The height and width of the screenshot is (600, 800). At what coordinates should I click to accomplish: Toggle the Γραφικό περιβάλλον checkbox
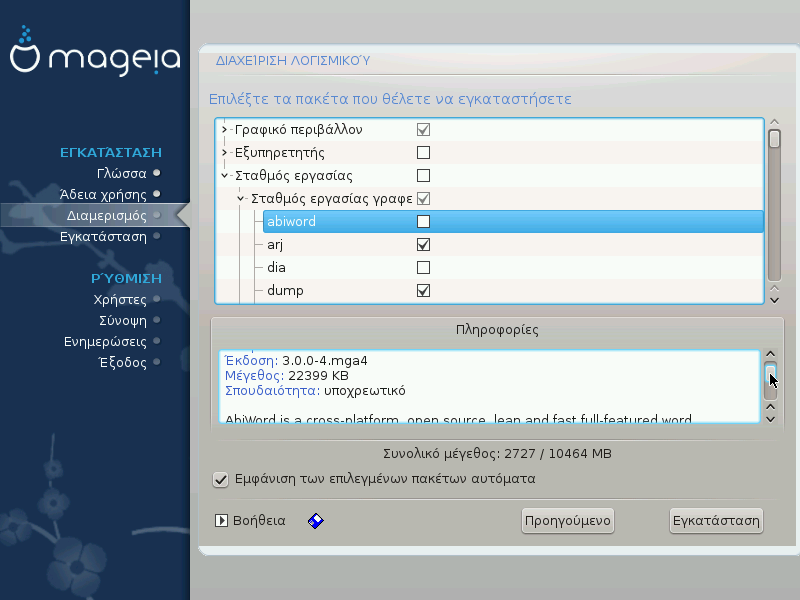pos(423,130)
